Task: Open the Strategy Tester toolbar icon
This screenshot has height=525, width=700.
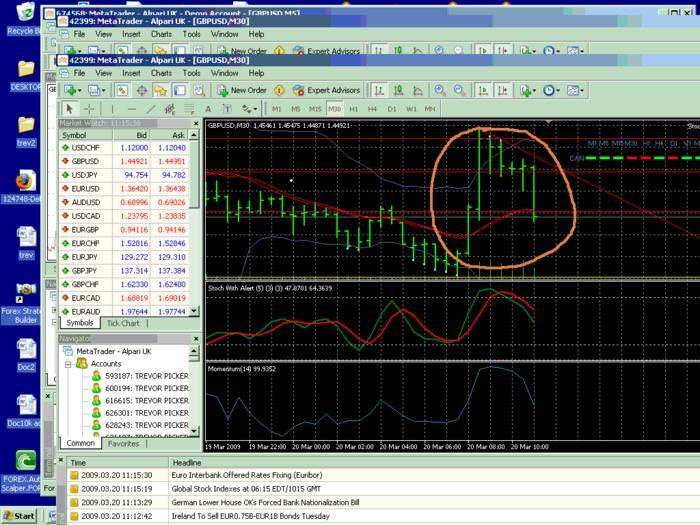Action: click(199, 90)
